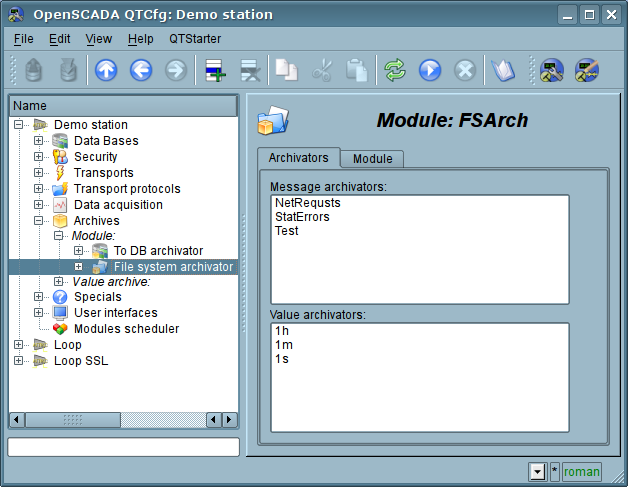
Task: Open the File menu
Action: click(x=24, y=39)
